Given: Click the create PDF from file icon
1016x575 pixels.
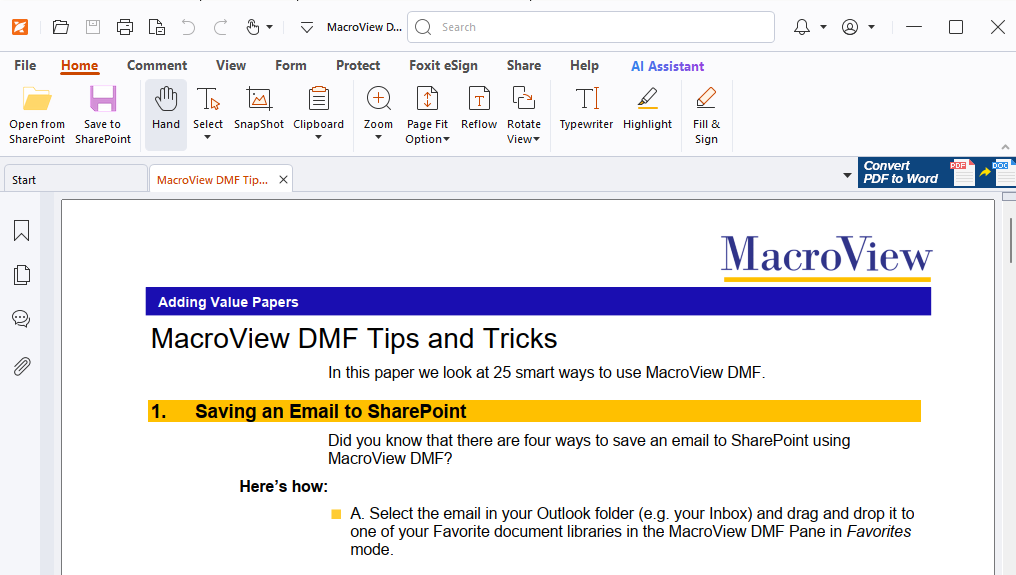Looking at the screenshot, I should (x=157, y=27).
